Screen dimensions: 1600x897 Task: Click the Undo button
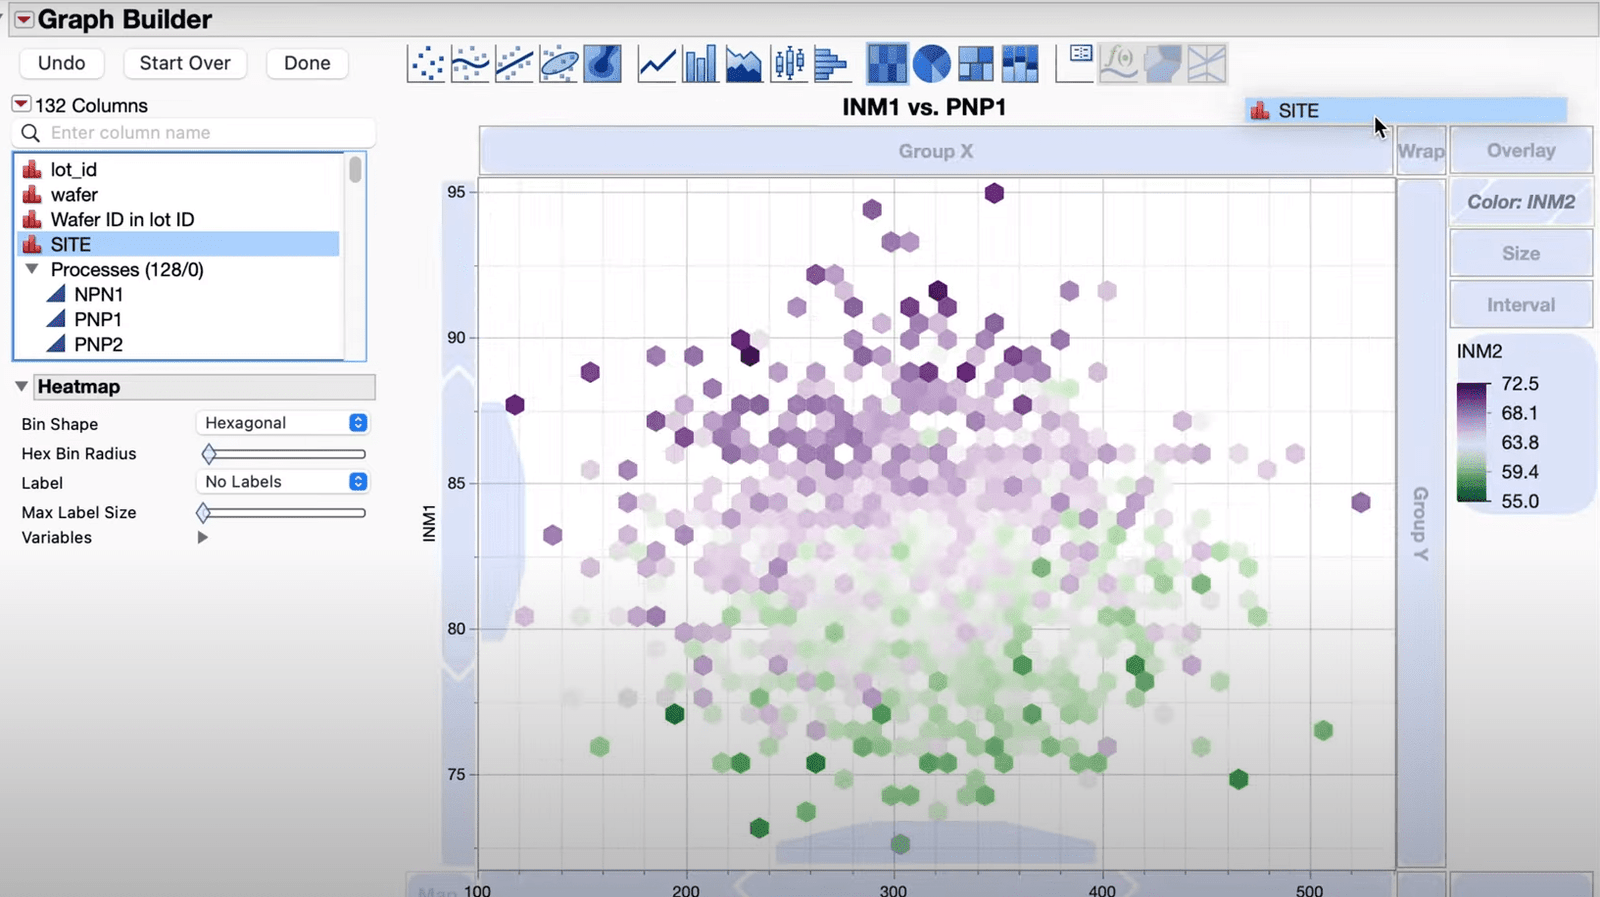(x=62, y=63)
